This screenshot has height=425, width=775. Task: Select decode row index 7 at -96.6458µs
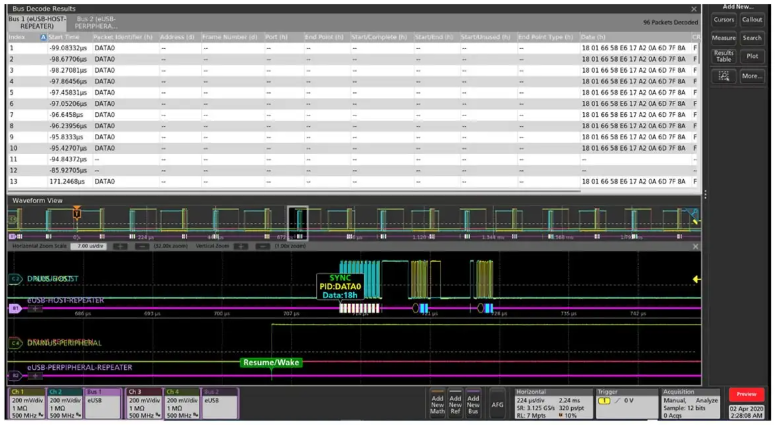pos(353,115)
